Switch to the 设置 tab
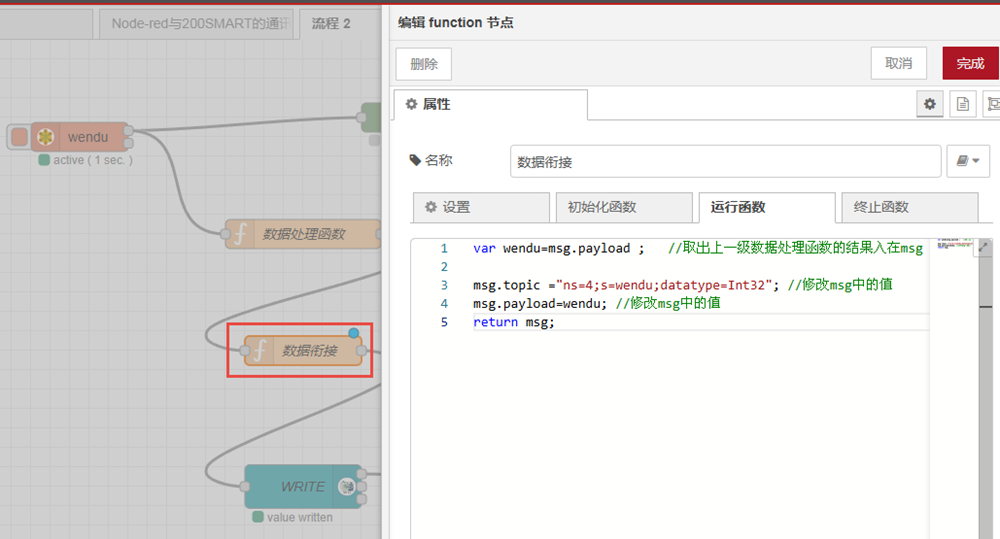Viewport: 1000px width, 539px height. 481,207
